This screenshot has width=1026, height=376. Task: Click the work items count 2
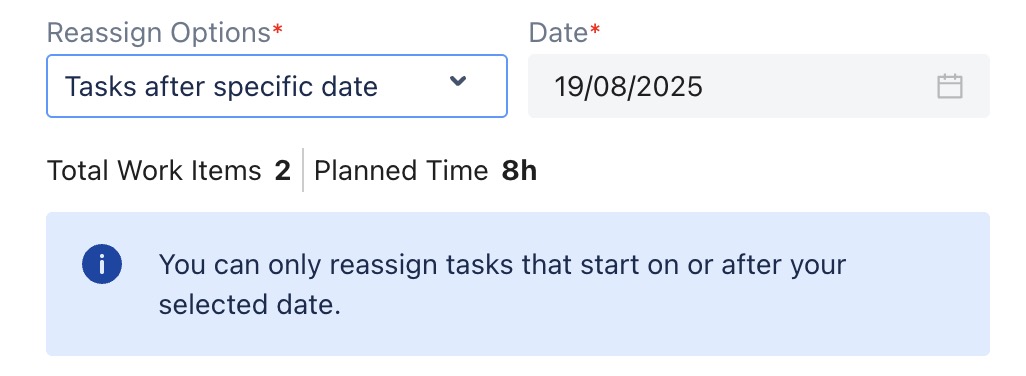tap(283, 171)
